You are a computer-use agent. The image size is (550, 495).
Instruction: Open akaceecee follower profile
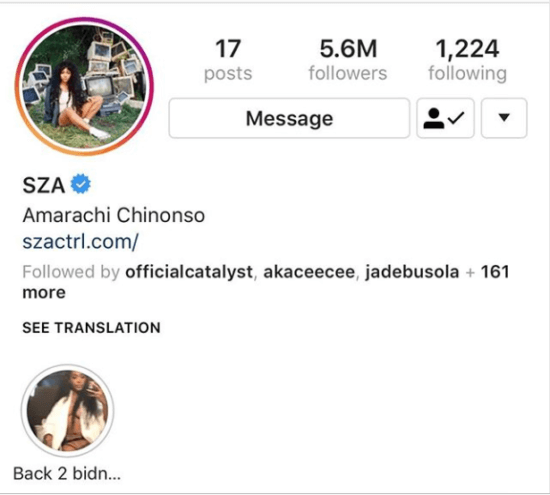309,272
